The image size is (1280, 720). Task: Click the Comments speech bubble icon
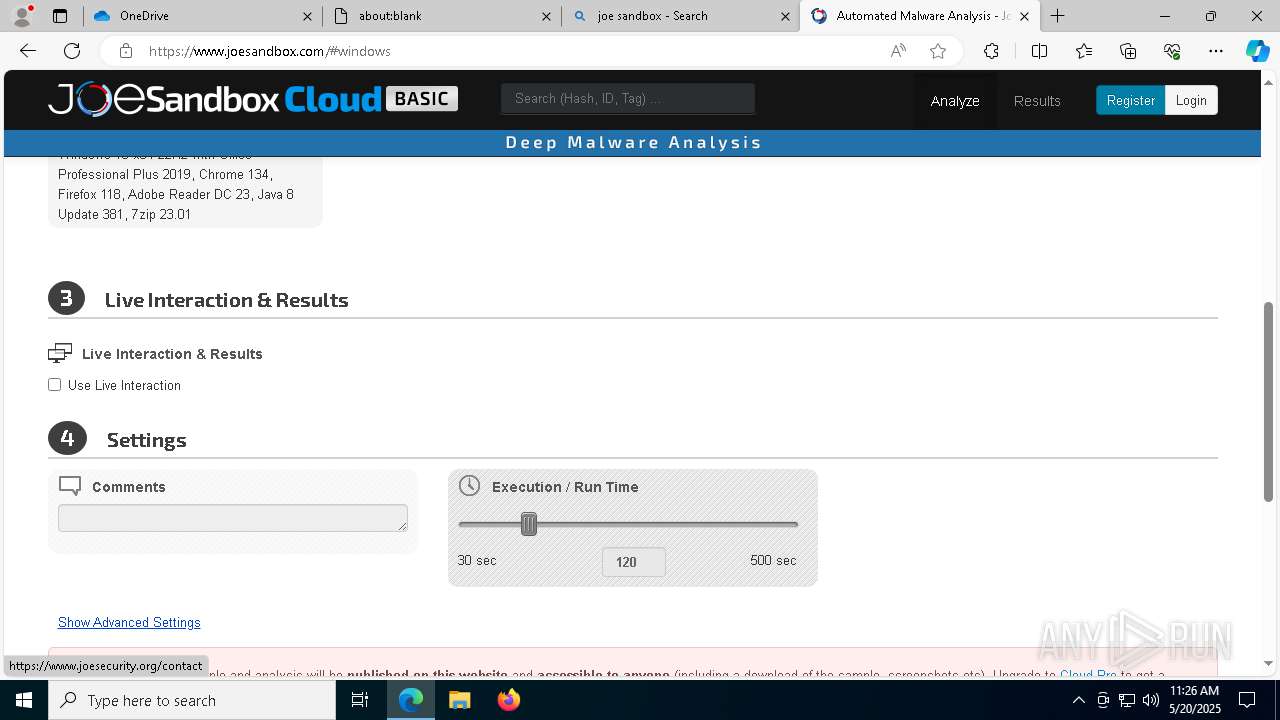coord(70,486)
